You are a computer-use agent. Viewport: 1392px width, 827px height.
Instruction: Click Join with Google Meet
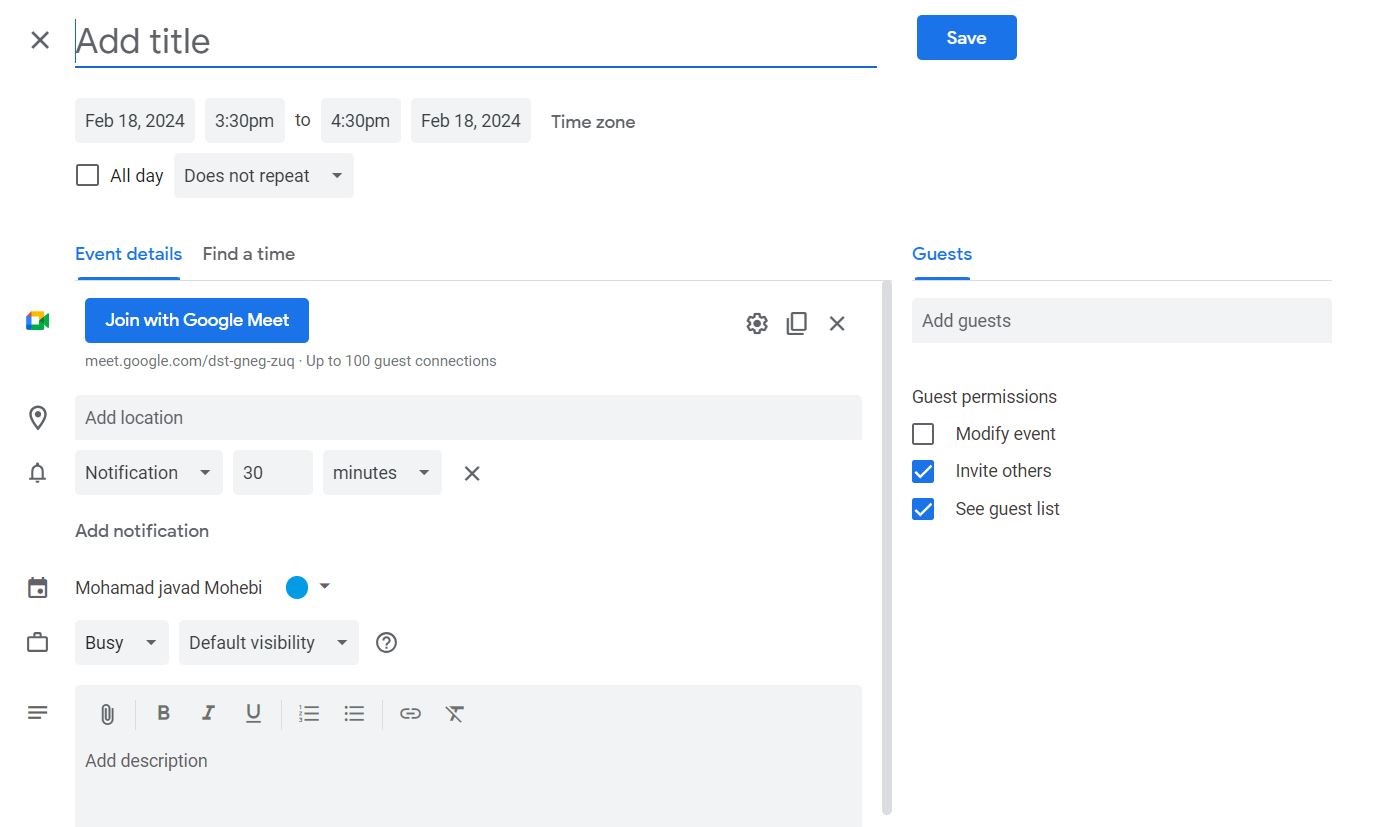197,320
